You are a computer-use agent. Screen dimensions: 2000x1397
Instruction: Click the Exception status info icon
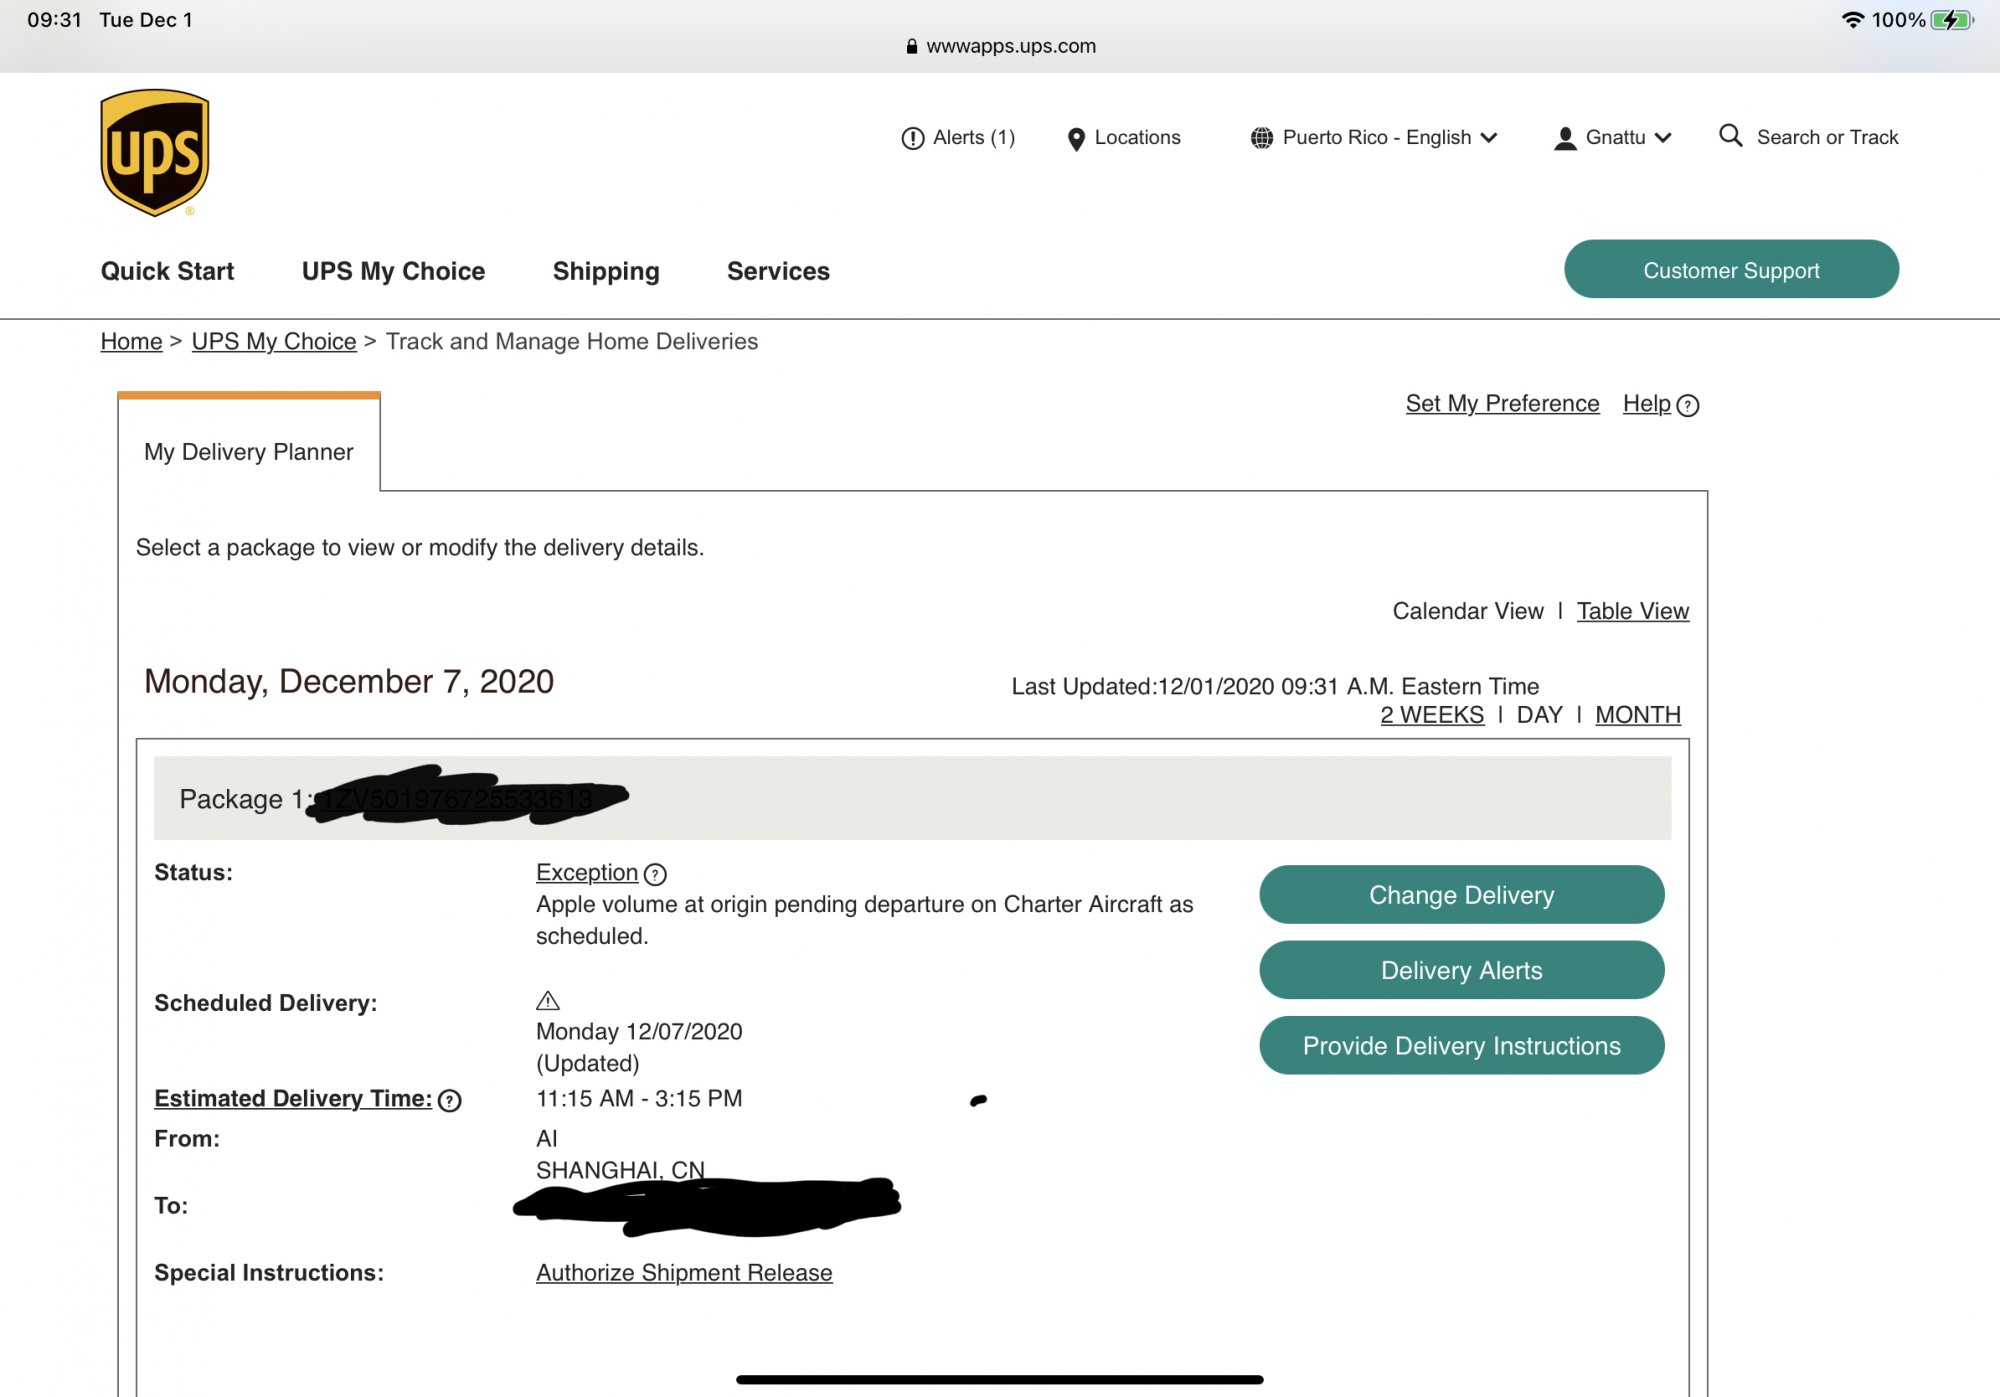[655, 875]
